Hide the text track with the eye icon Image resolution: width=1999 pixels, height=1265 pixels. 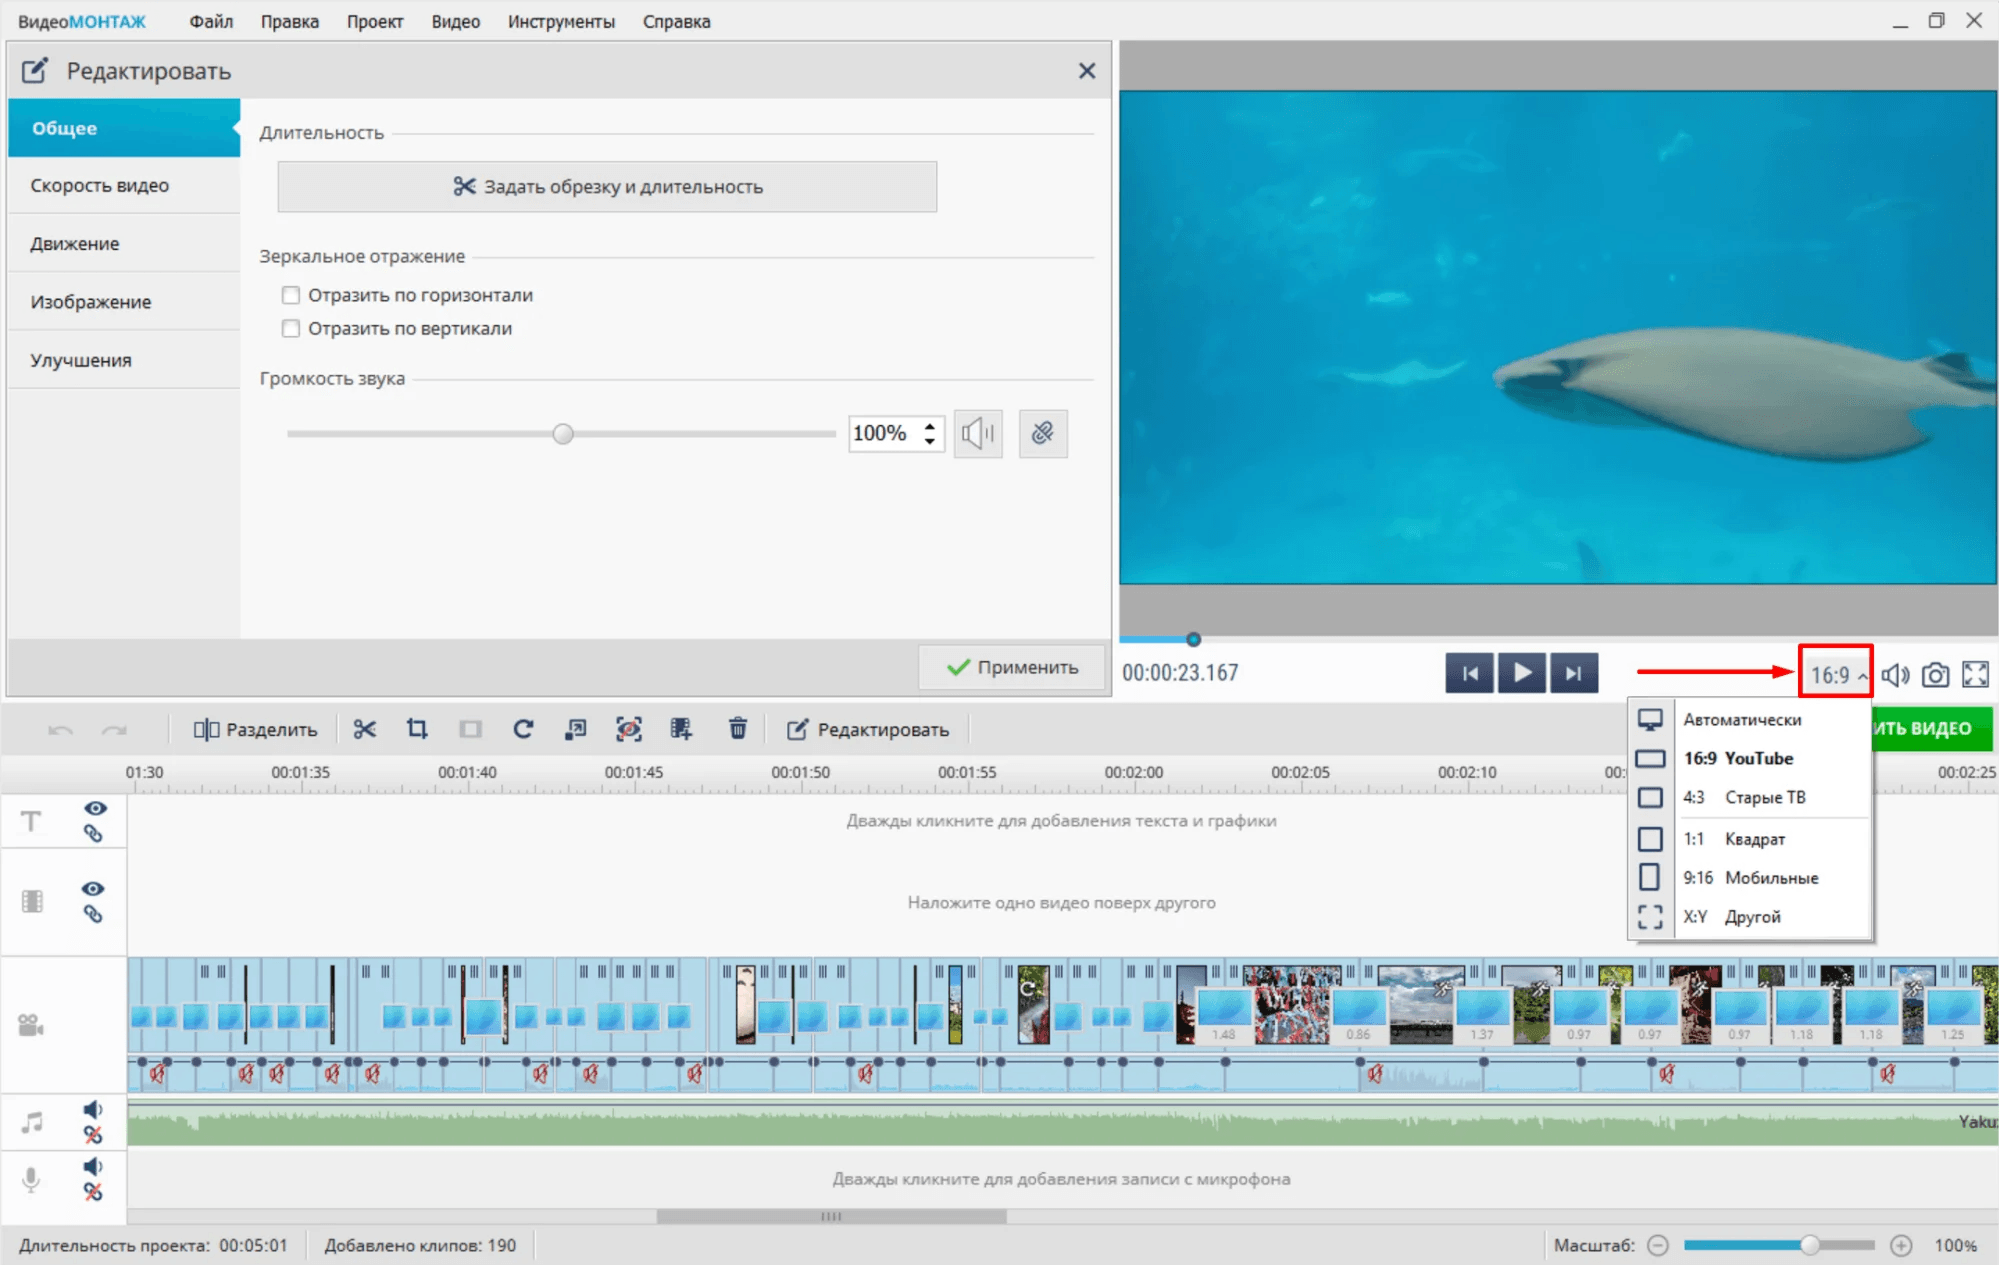[95, 808]
